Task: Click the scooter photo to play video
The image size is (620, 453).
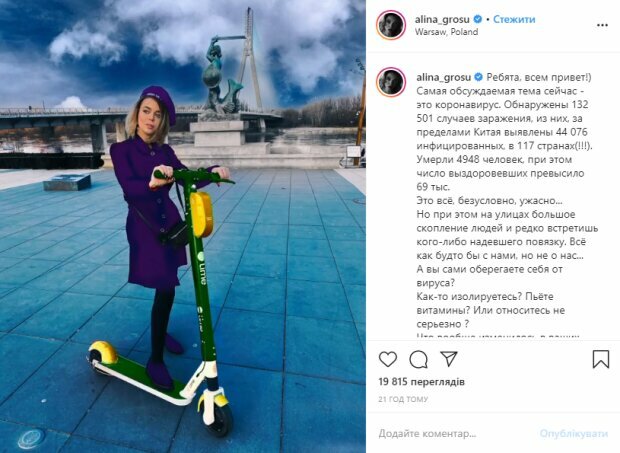Action: [x=183, y=226]
